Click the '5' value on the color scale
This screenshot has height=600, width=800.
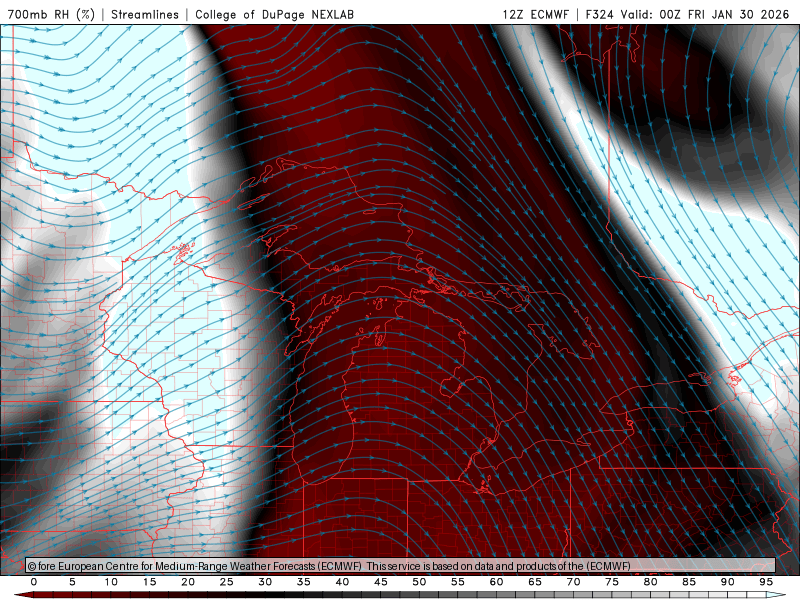coord(72,582)
